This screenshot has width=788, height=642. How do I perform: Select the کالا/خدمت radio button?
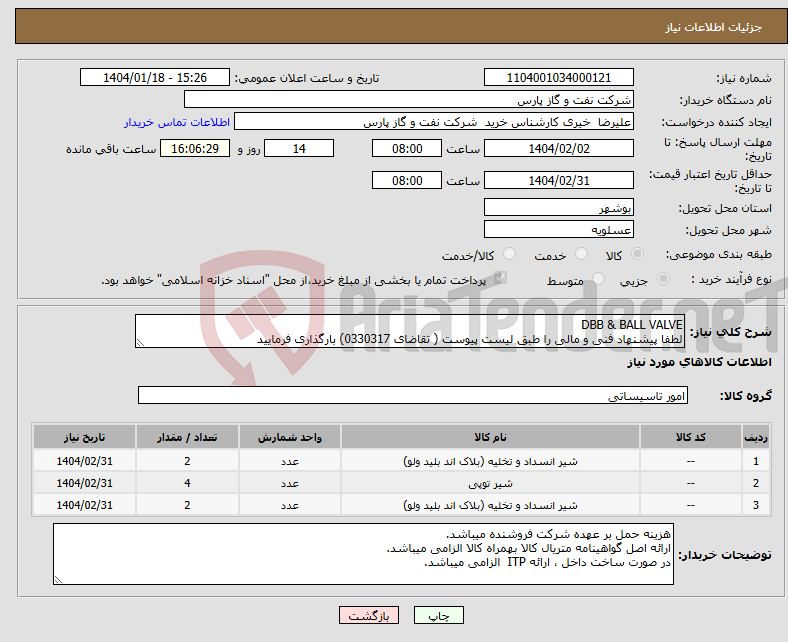(510, 254)
